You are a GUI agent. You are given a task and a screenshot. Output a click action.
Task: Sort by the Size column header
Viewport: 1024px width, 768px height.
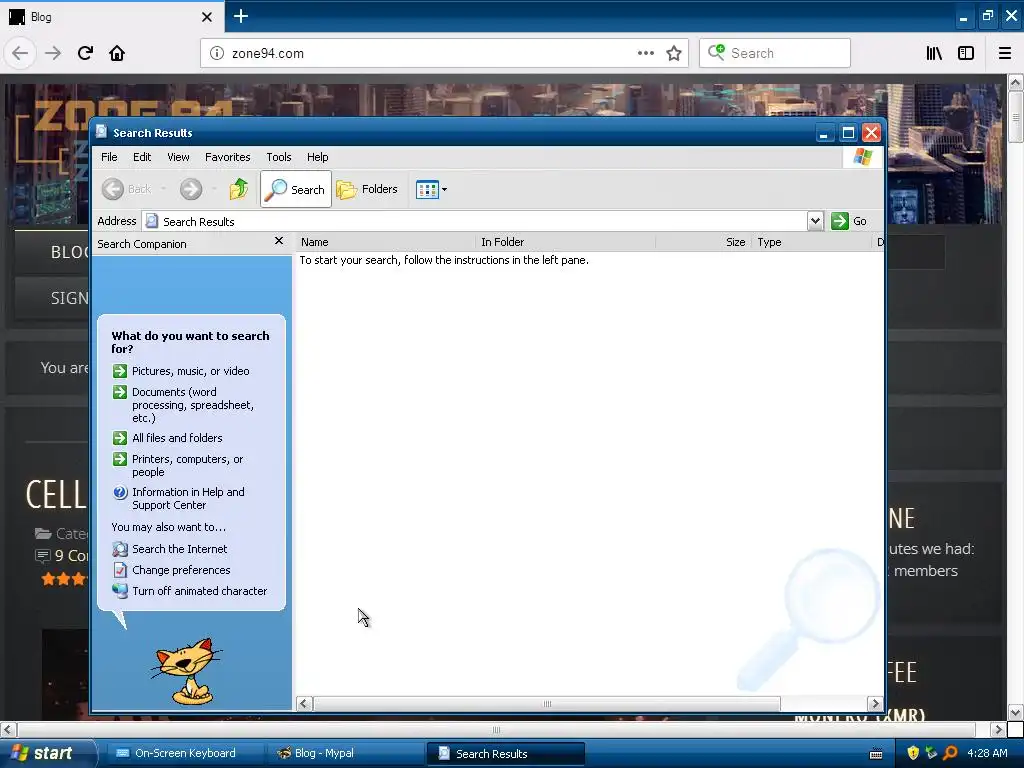(x=703, y=242)
